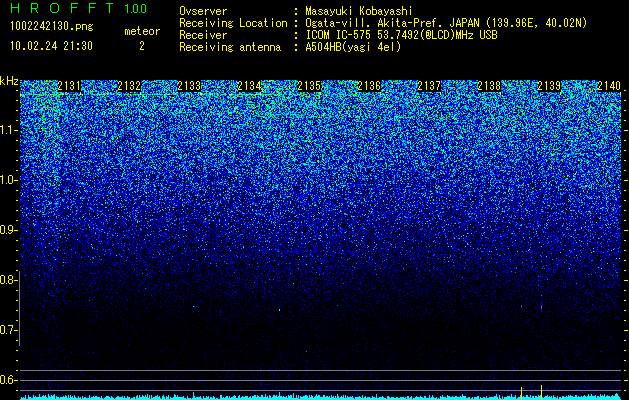Click the time marker 2135

click(x=309, y=86)
